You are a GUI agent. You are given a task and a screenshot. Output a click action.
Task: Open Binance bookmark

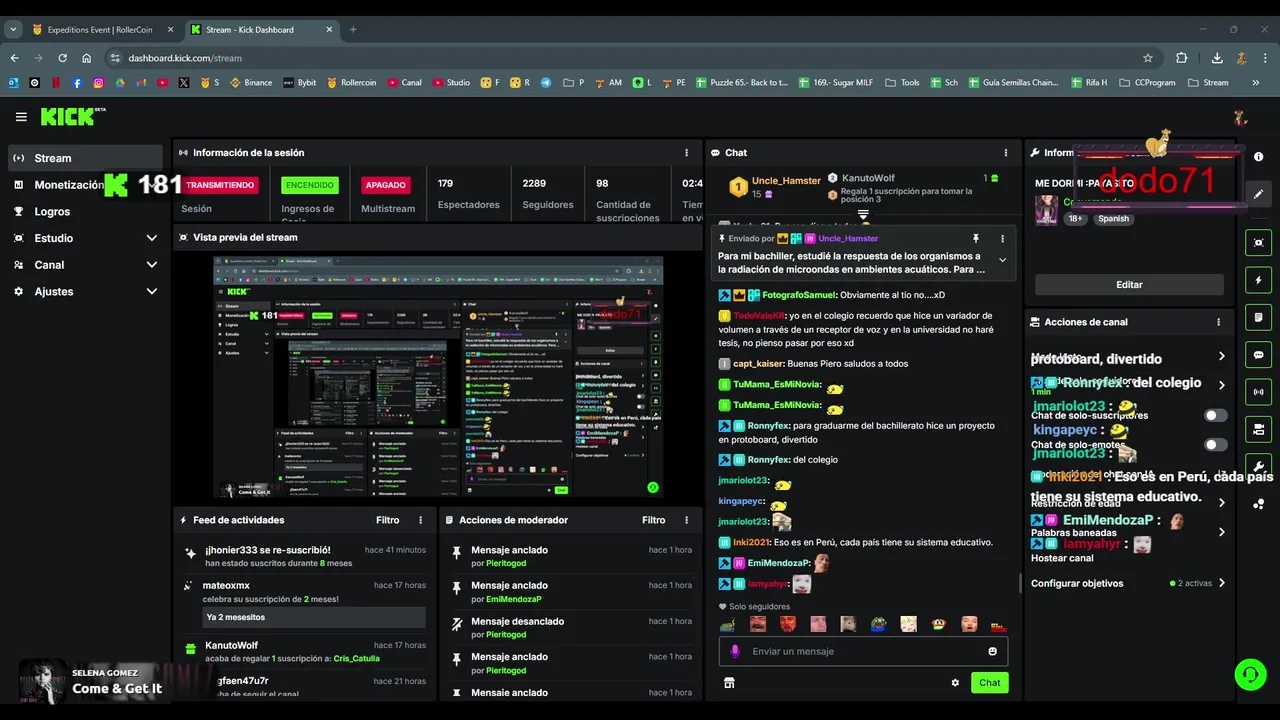[x=251, y=83]
